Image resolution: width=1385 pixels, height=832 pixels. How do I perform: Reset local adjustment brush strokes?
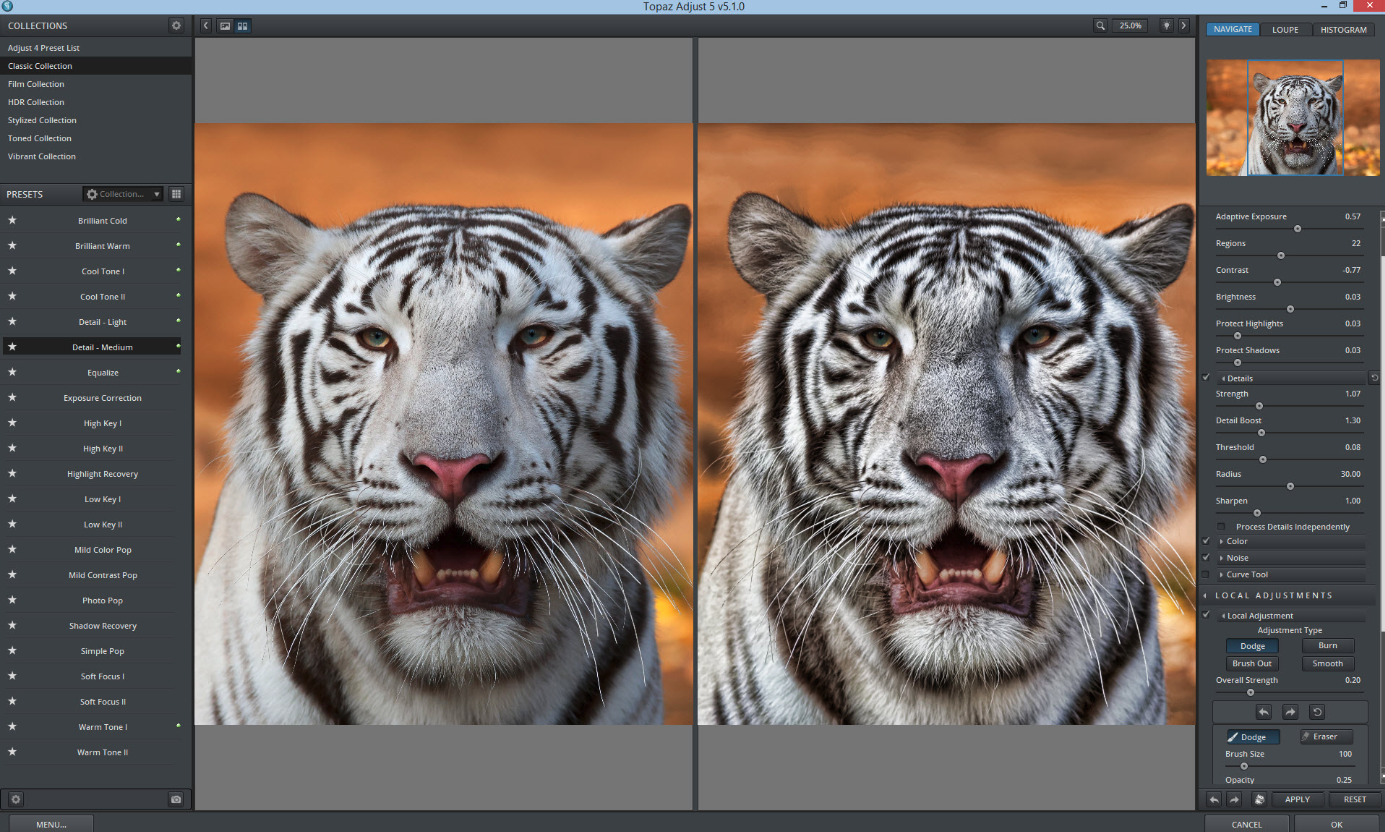[x=1316, y=712]
